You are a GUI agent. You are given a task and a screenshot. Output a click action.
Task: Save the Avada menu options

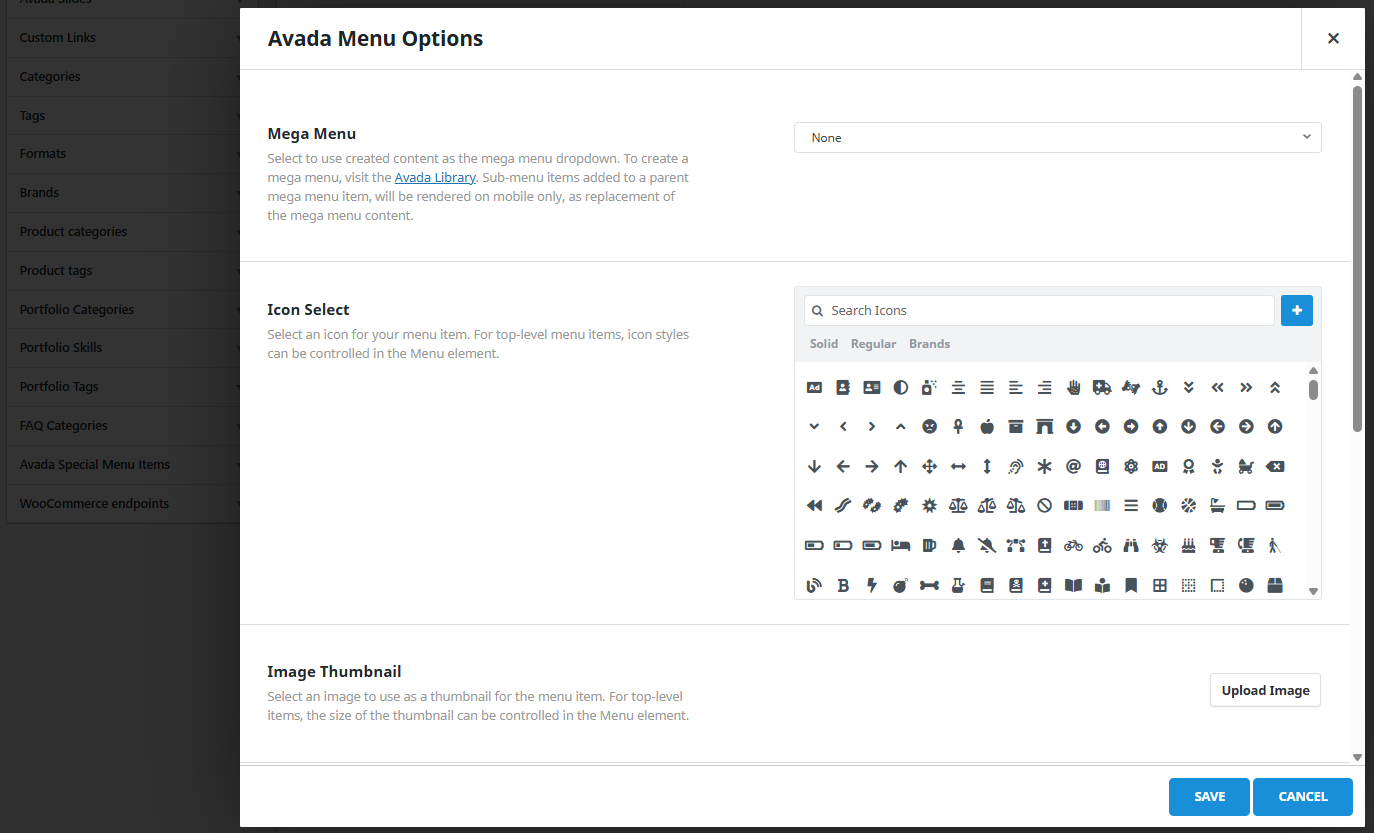click(x=1209, y=797)
